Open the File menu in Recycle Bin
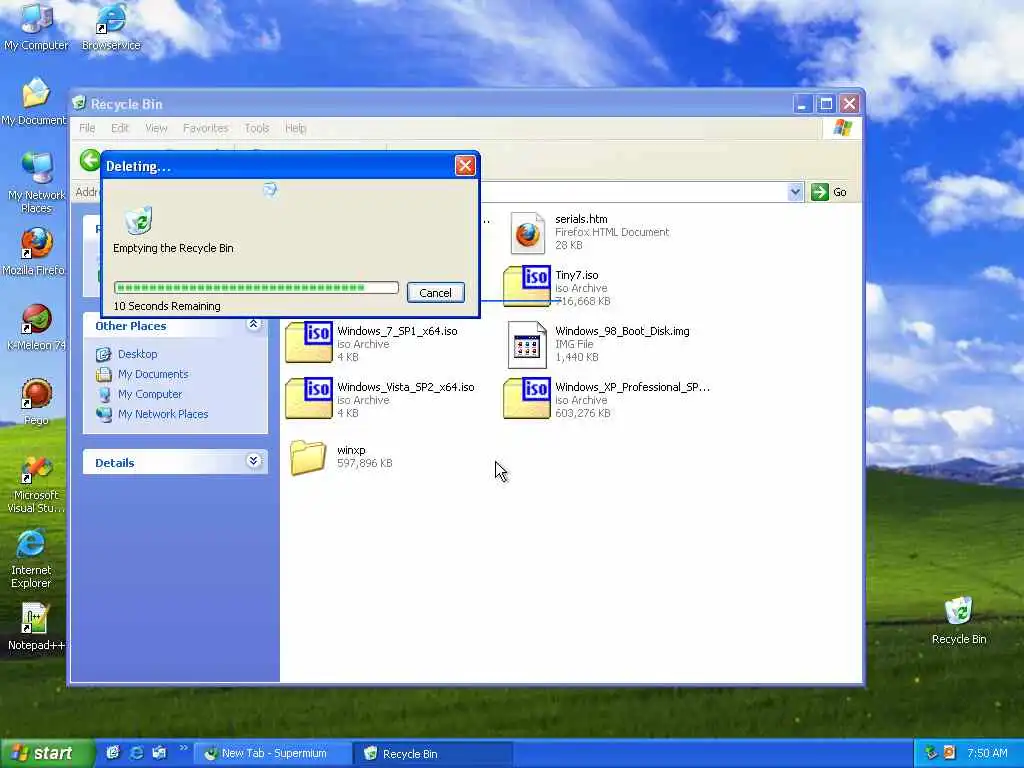Viewport: 1024px width, 768px height. [x=87, y=128]
